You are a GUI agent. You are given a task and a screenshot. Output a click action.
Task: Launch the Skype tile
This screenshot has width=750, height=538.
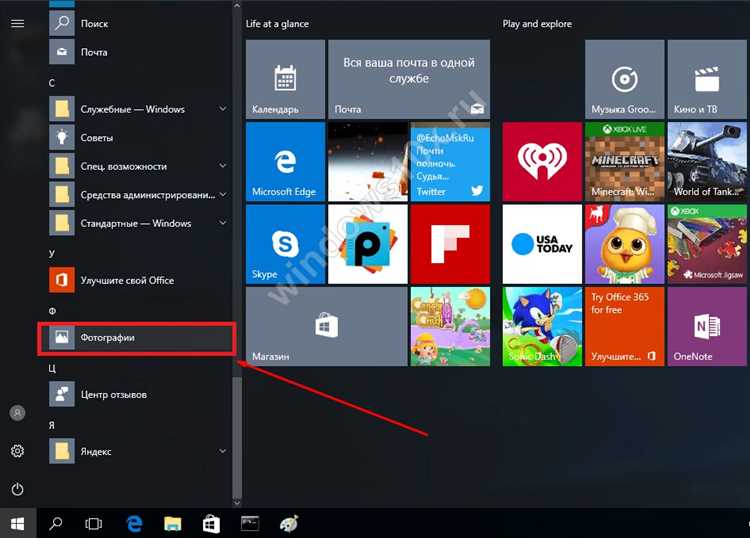click(286, 244)
